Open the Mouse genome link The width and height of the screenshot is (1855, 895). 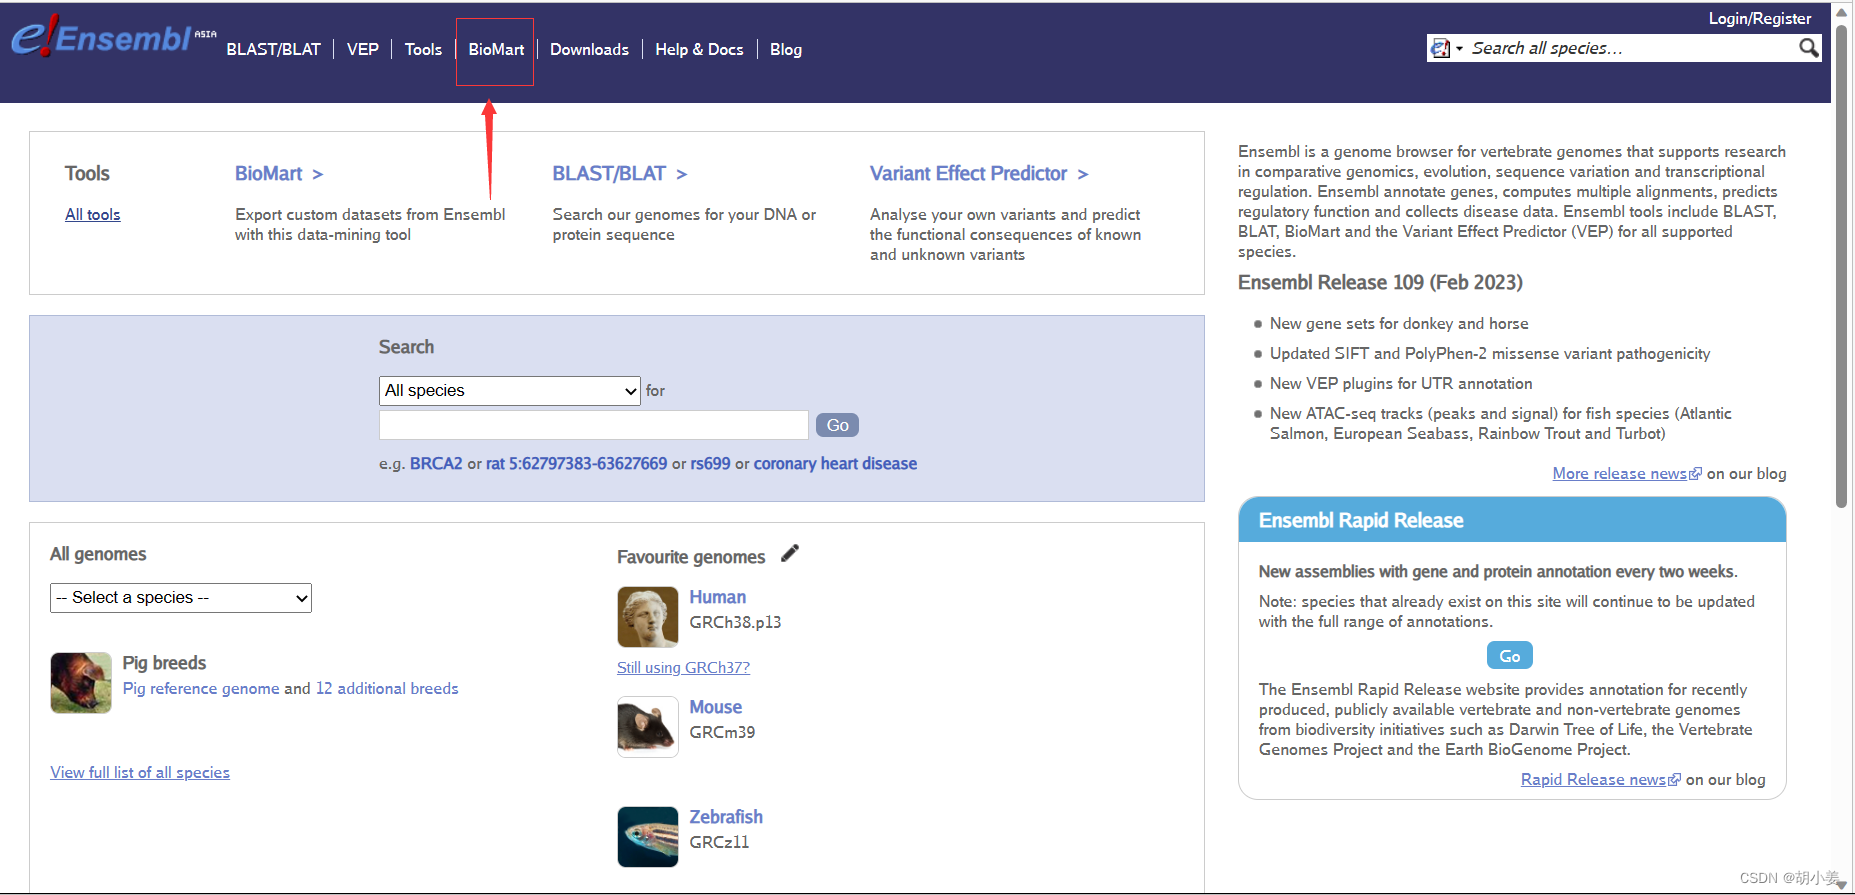pos(715,707)
